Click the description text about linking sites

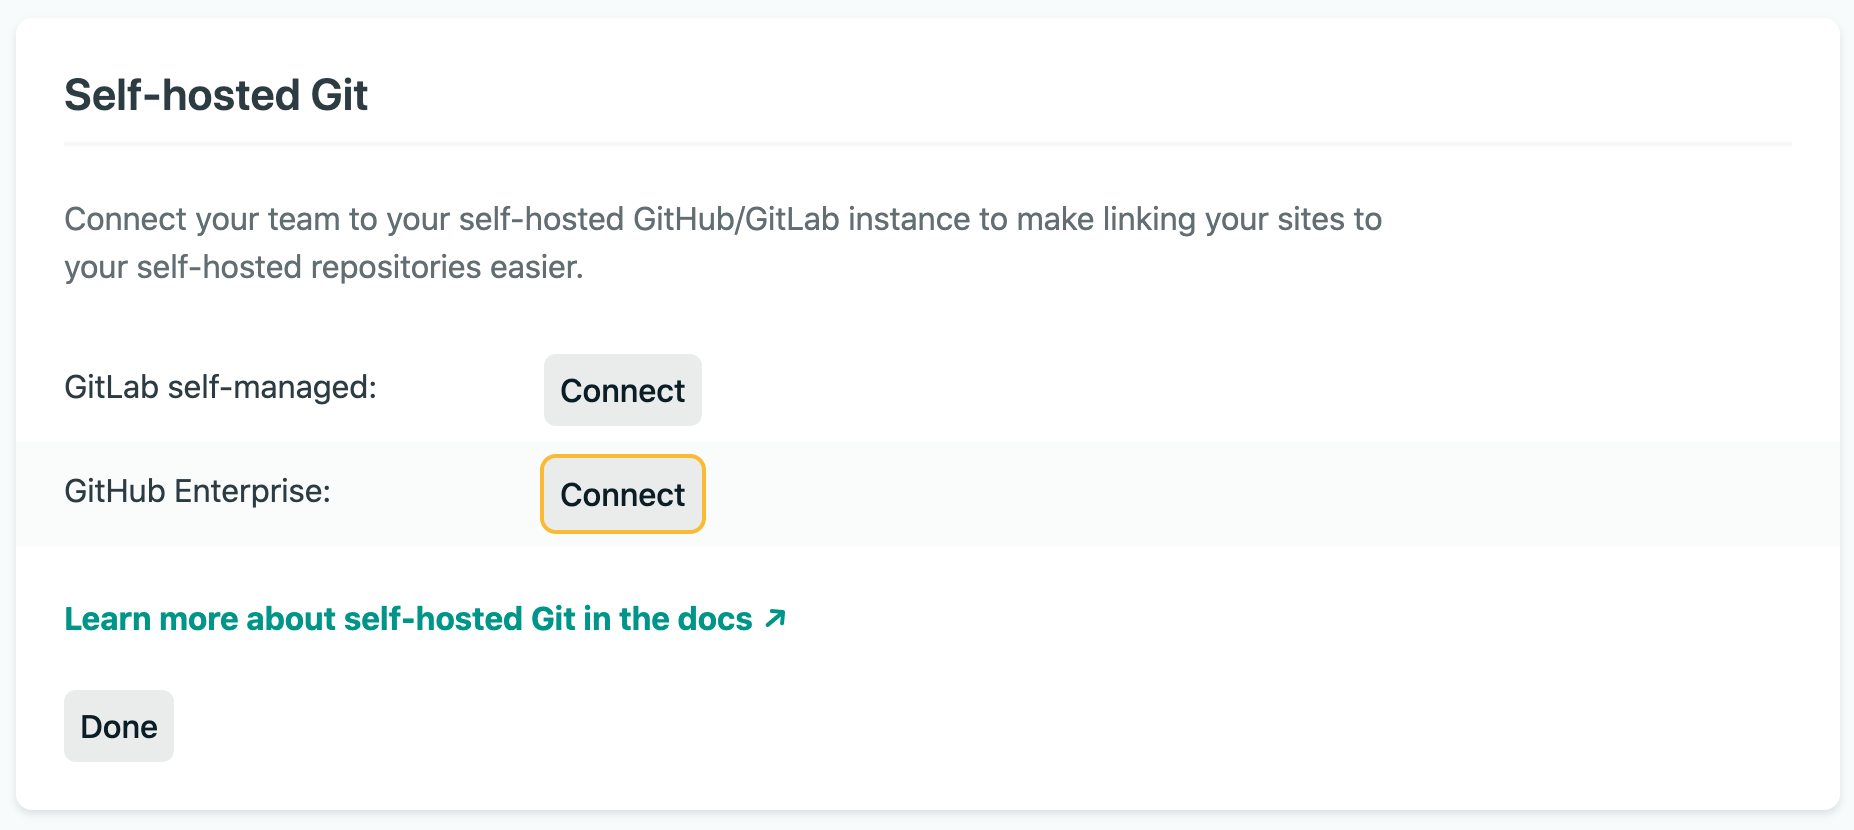(723, 242)
